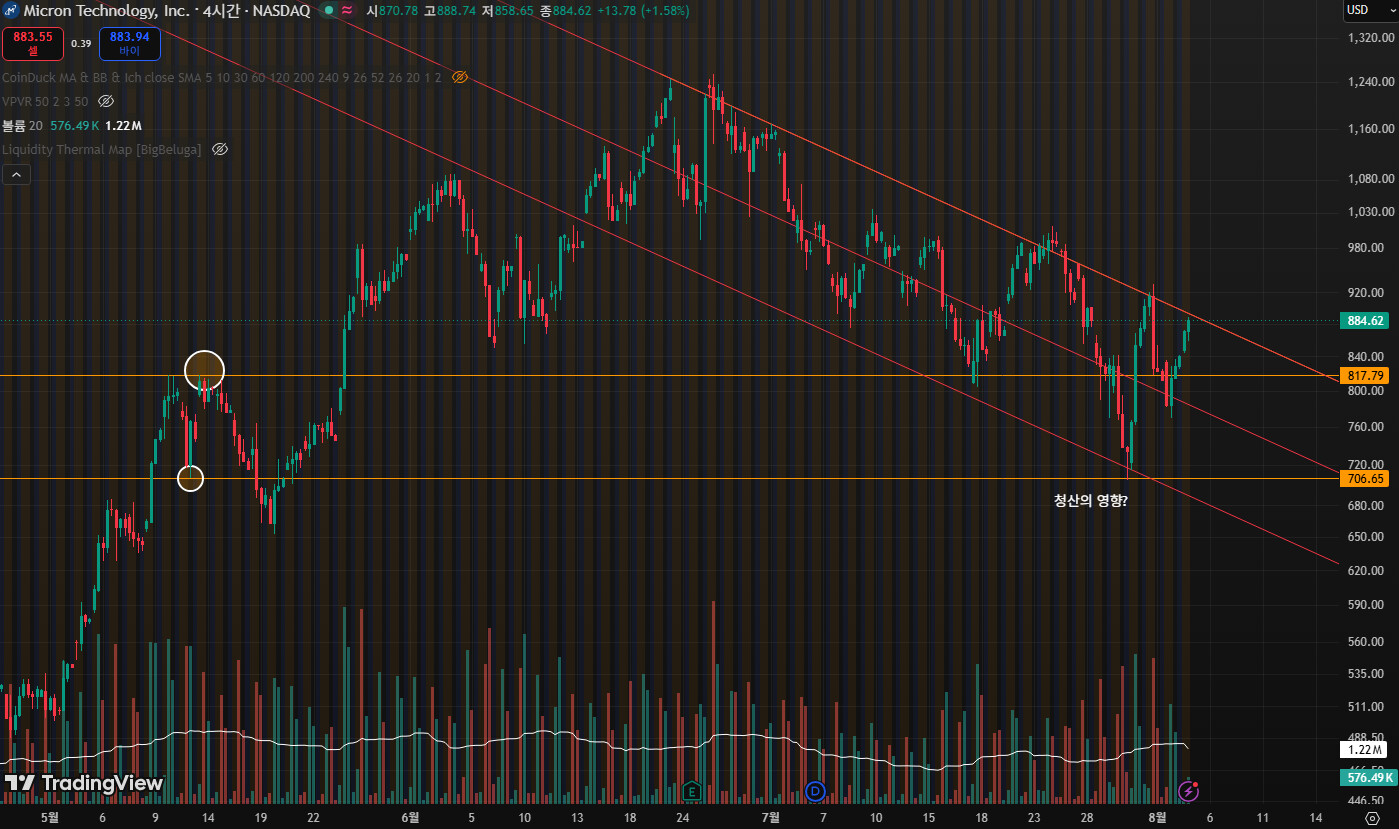This screenshot has width=1399, height=829.
Task: Click the red 883.55 sell button
Action: pos(33,43)
